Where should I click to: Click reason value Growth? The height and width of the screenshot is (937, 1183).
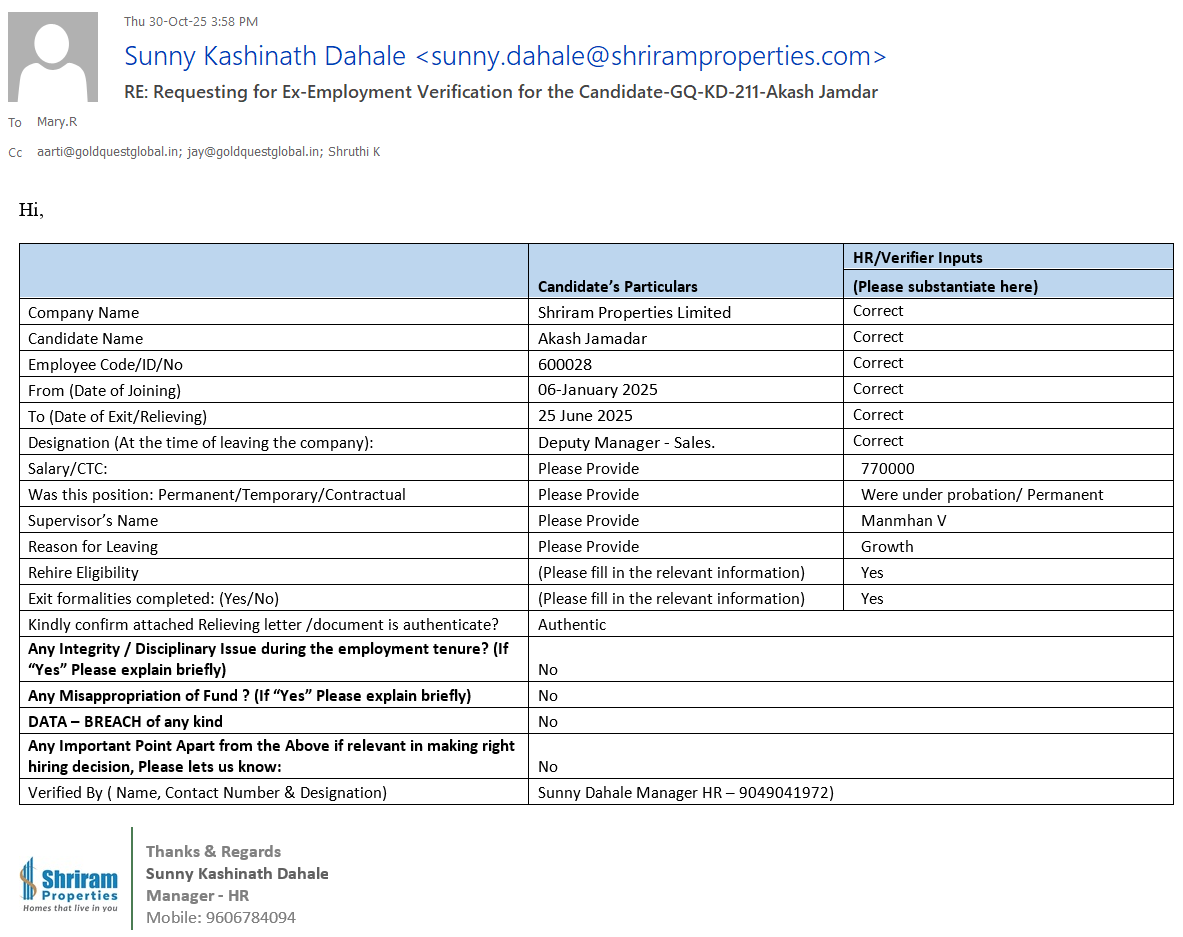pyautogui.click(x=887, y=547)
